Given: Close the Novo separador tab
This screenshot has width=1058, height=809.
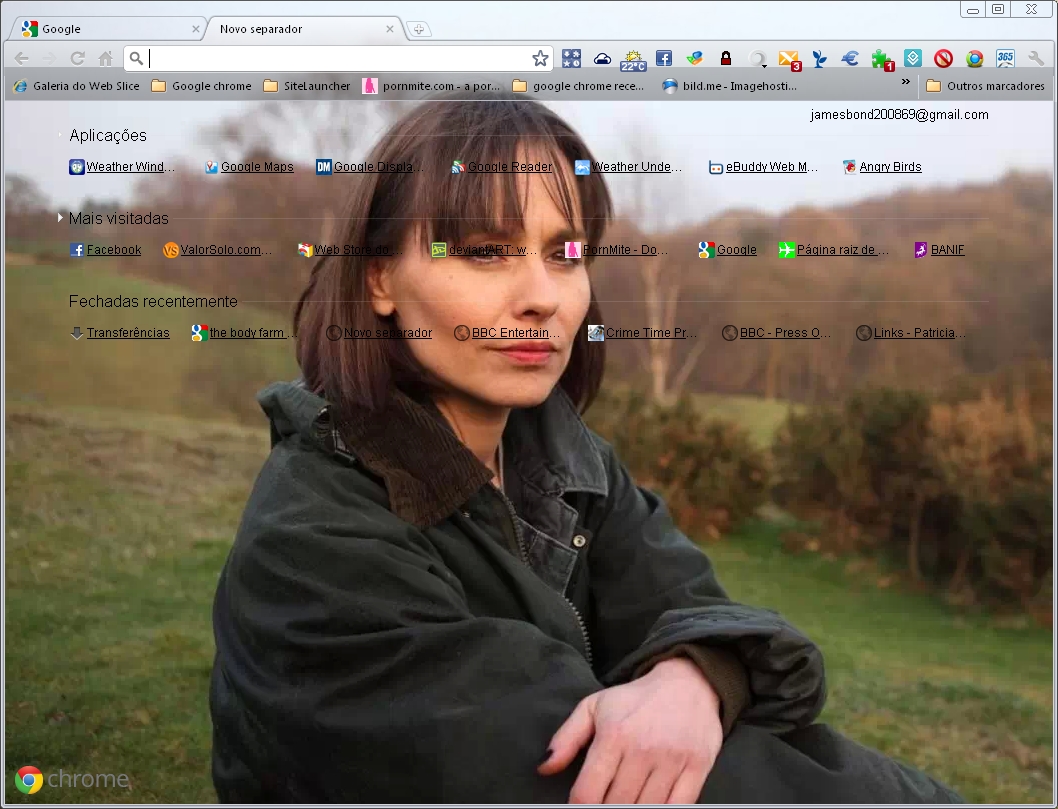Looking at the screenshot, I should click(390, 29).
